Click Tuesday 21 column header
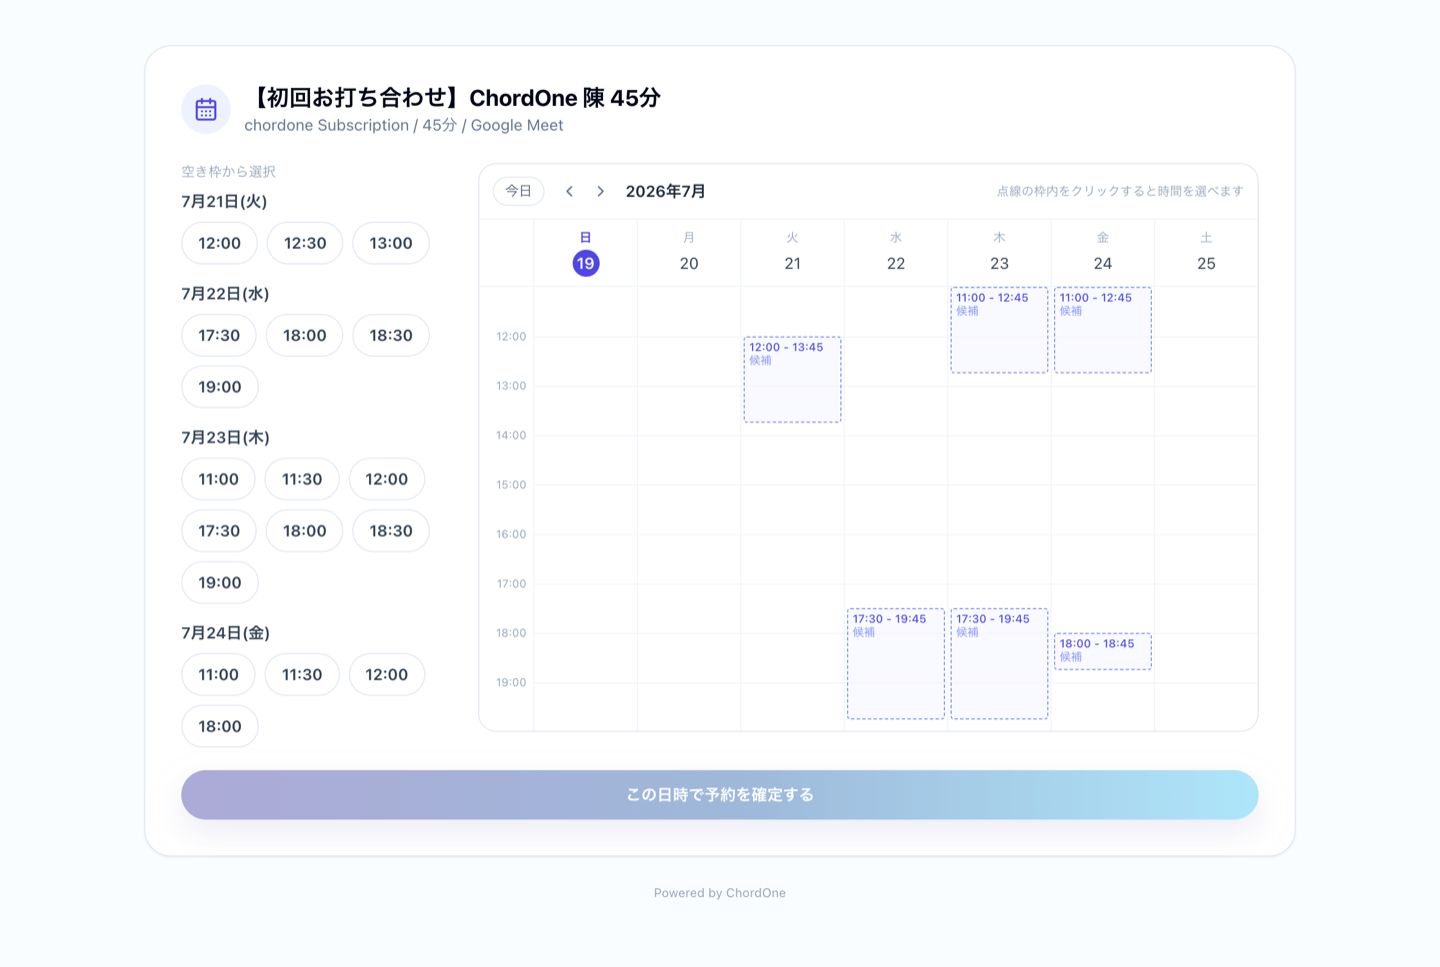Viewport: 1440px width, 967px height. (x=792, y=252)
